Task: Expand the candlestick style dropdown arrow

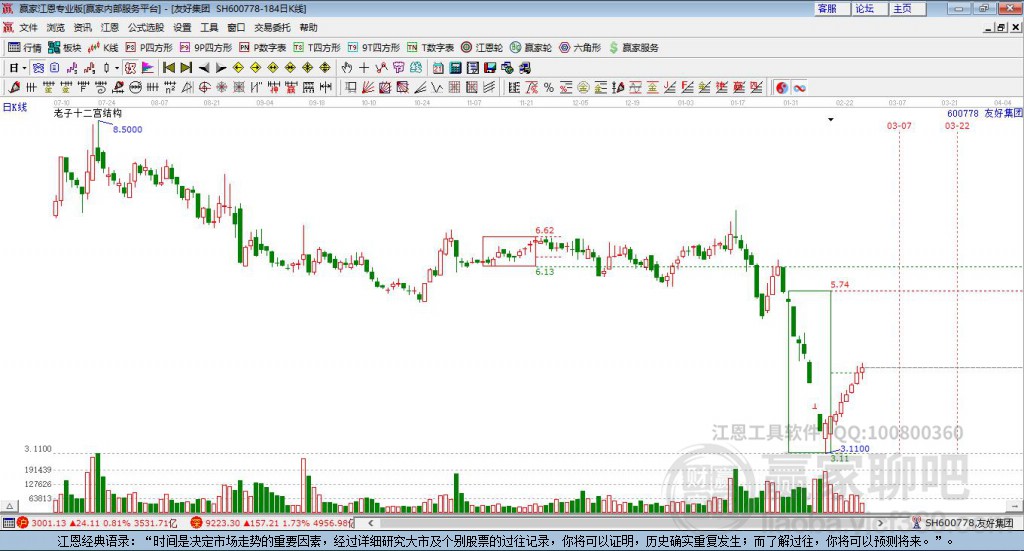Action: point(117,68)
